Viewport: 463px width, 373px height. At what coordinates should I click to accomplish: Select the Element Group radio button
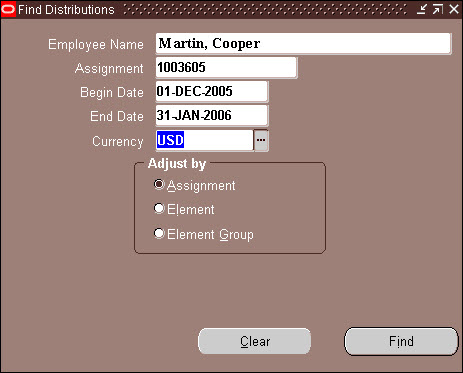pos(159,233)
